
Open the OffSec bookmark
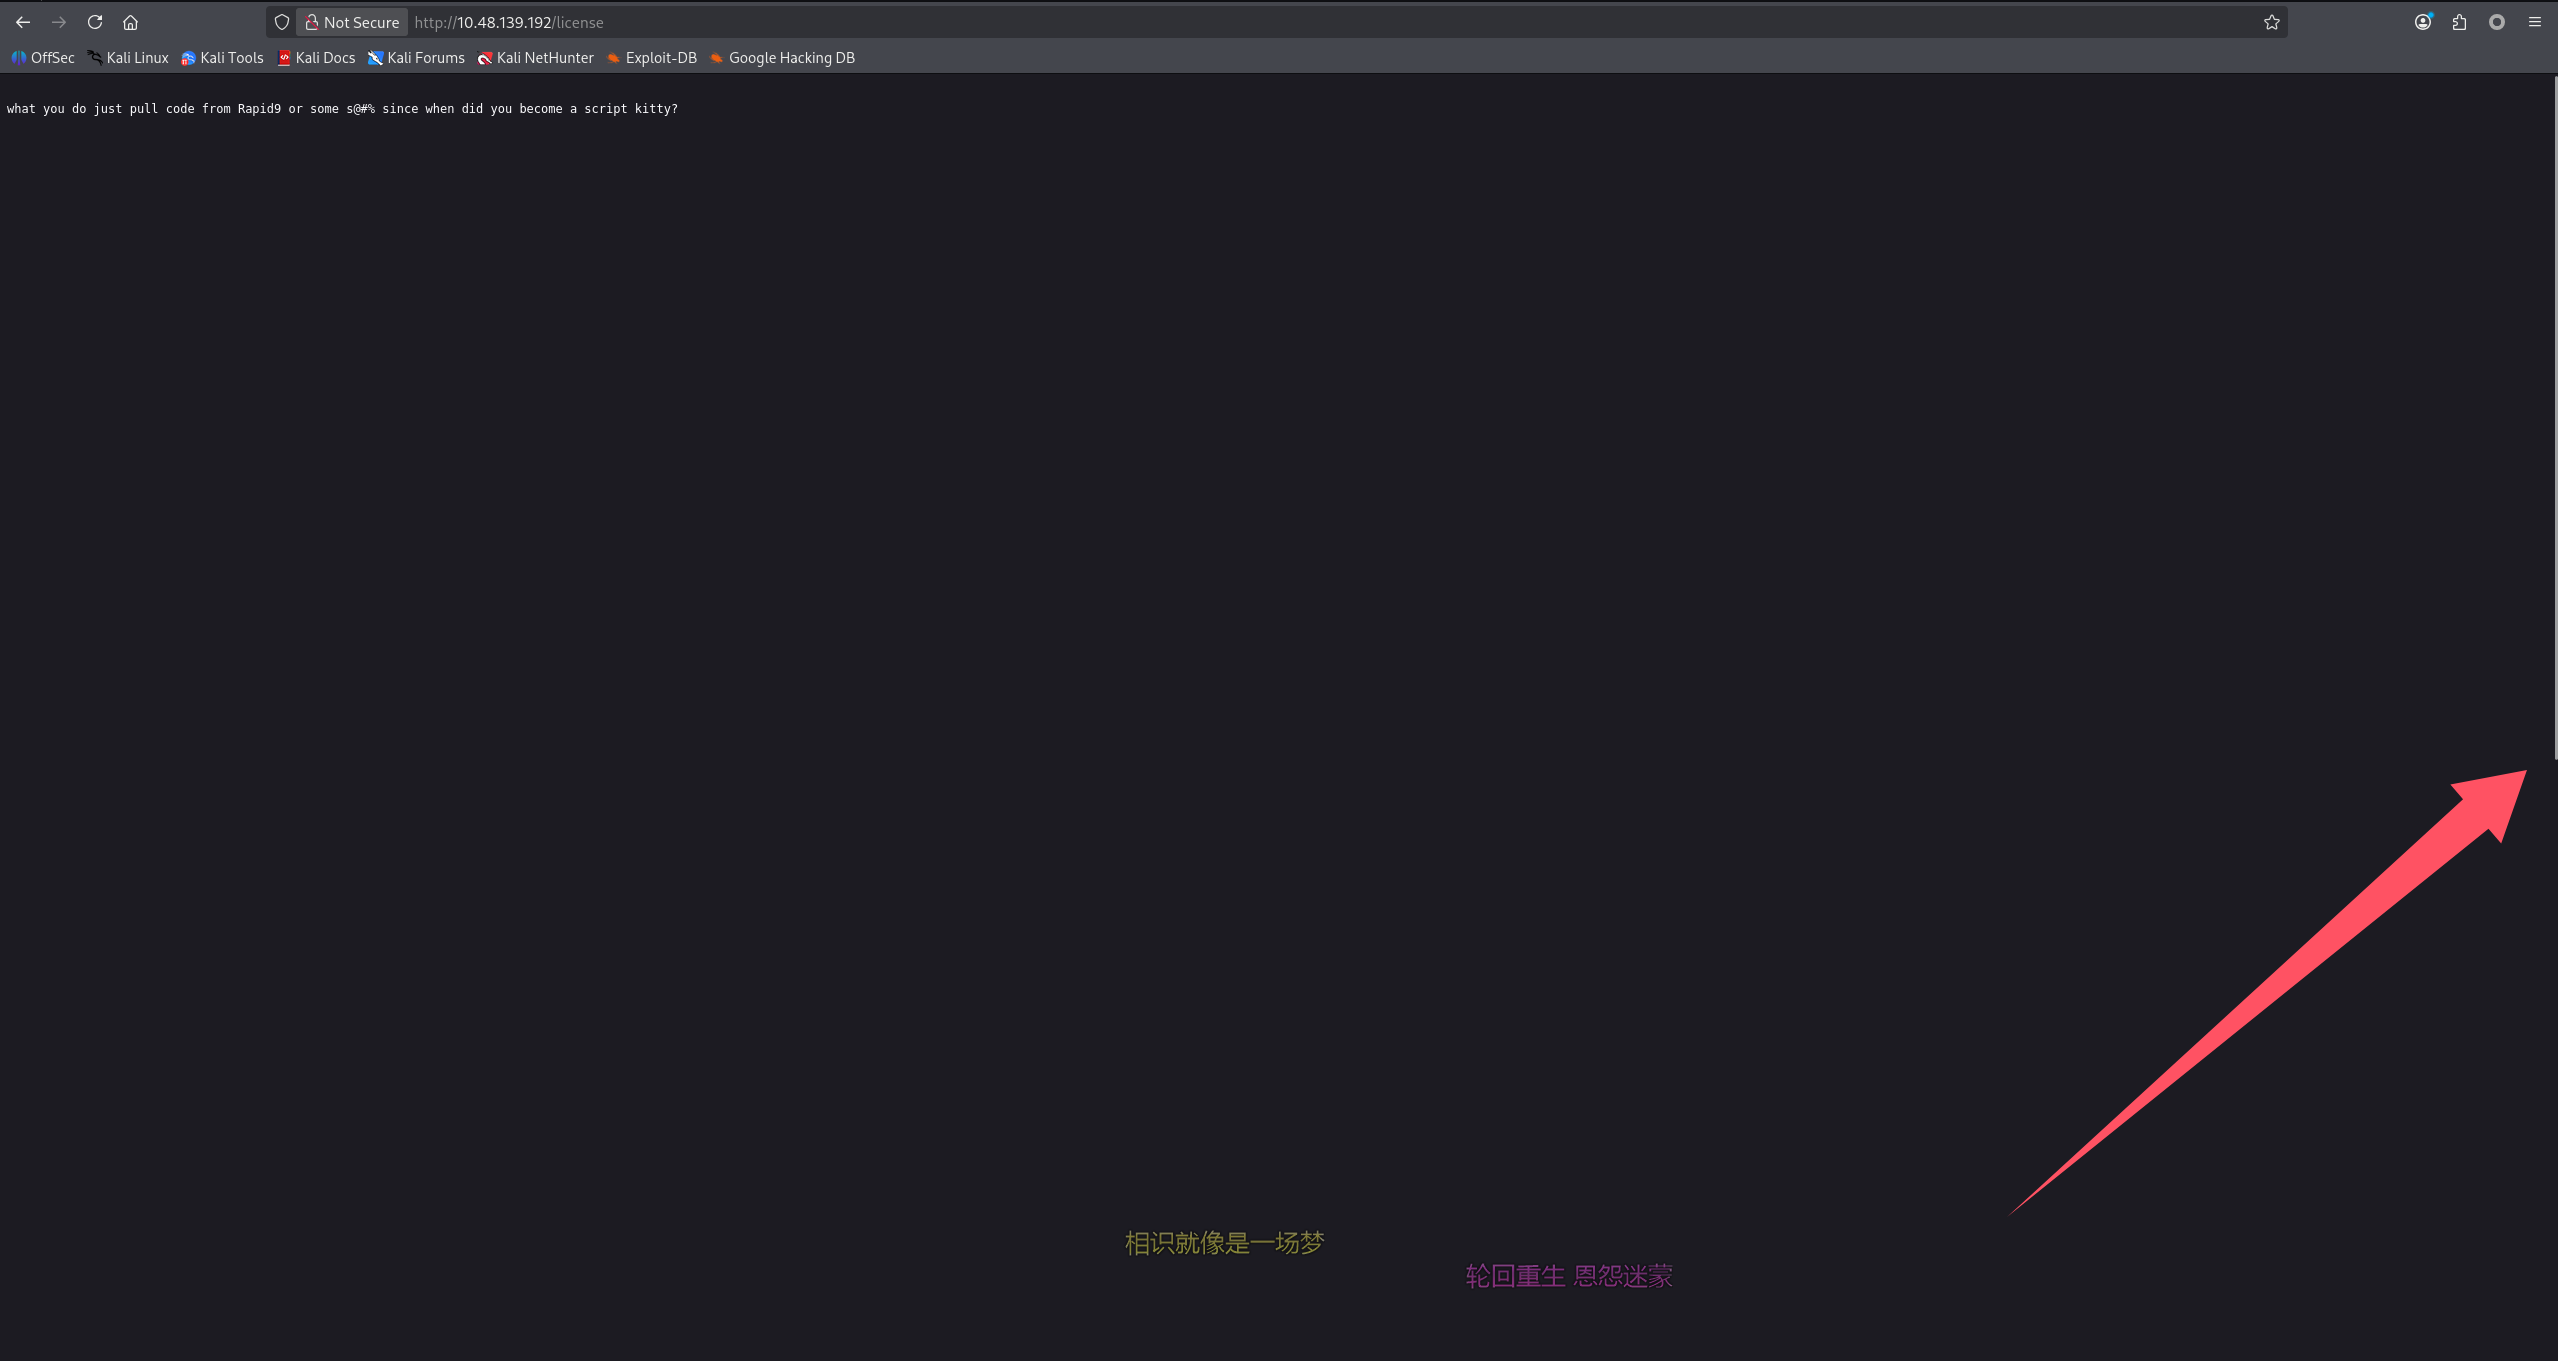click(43, 58)
